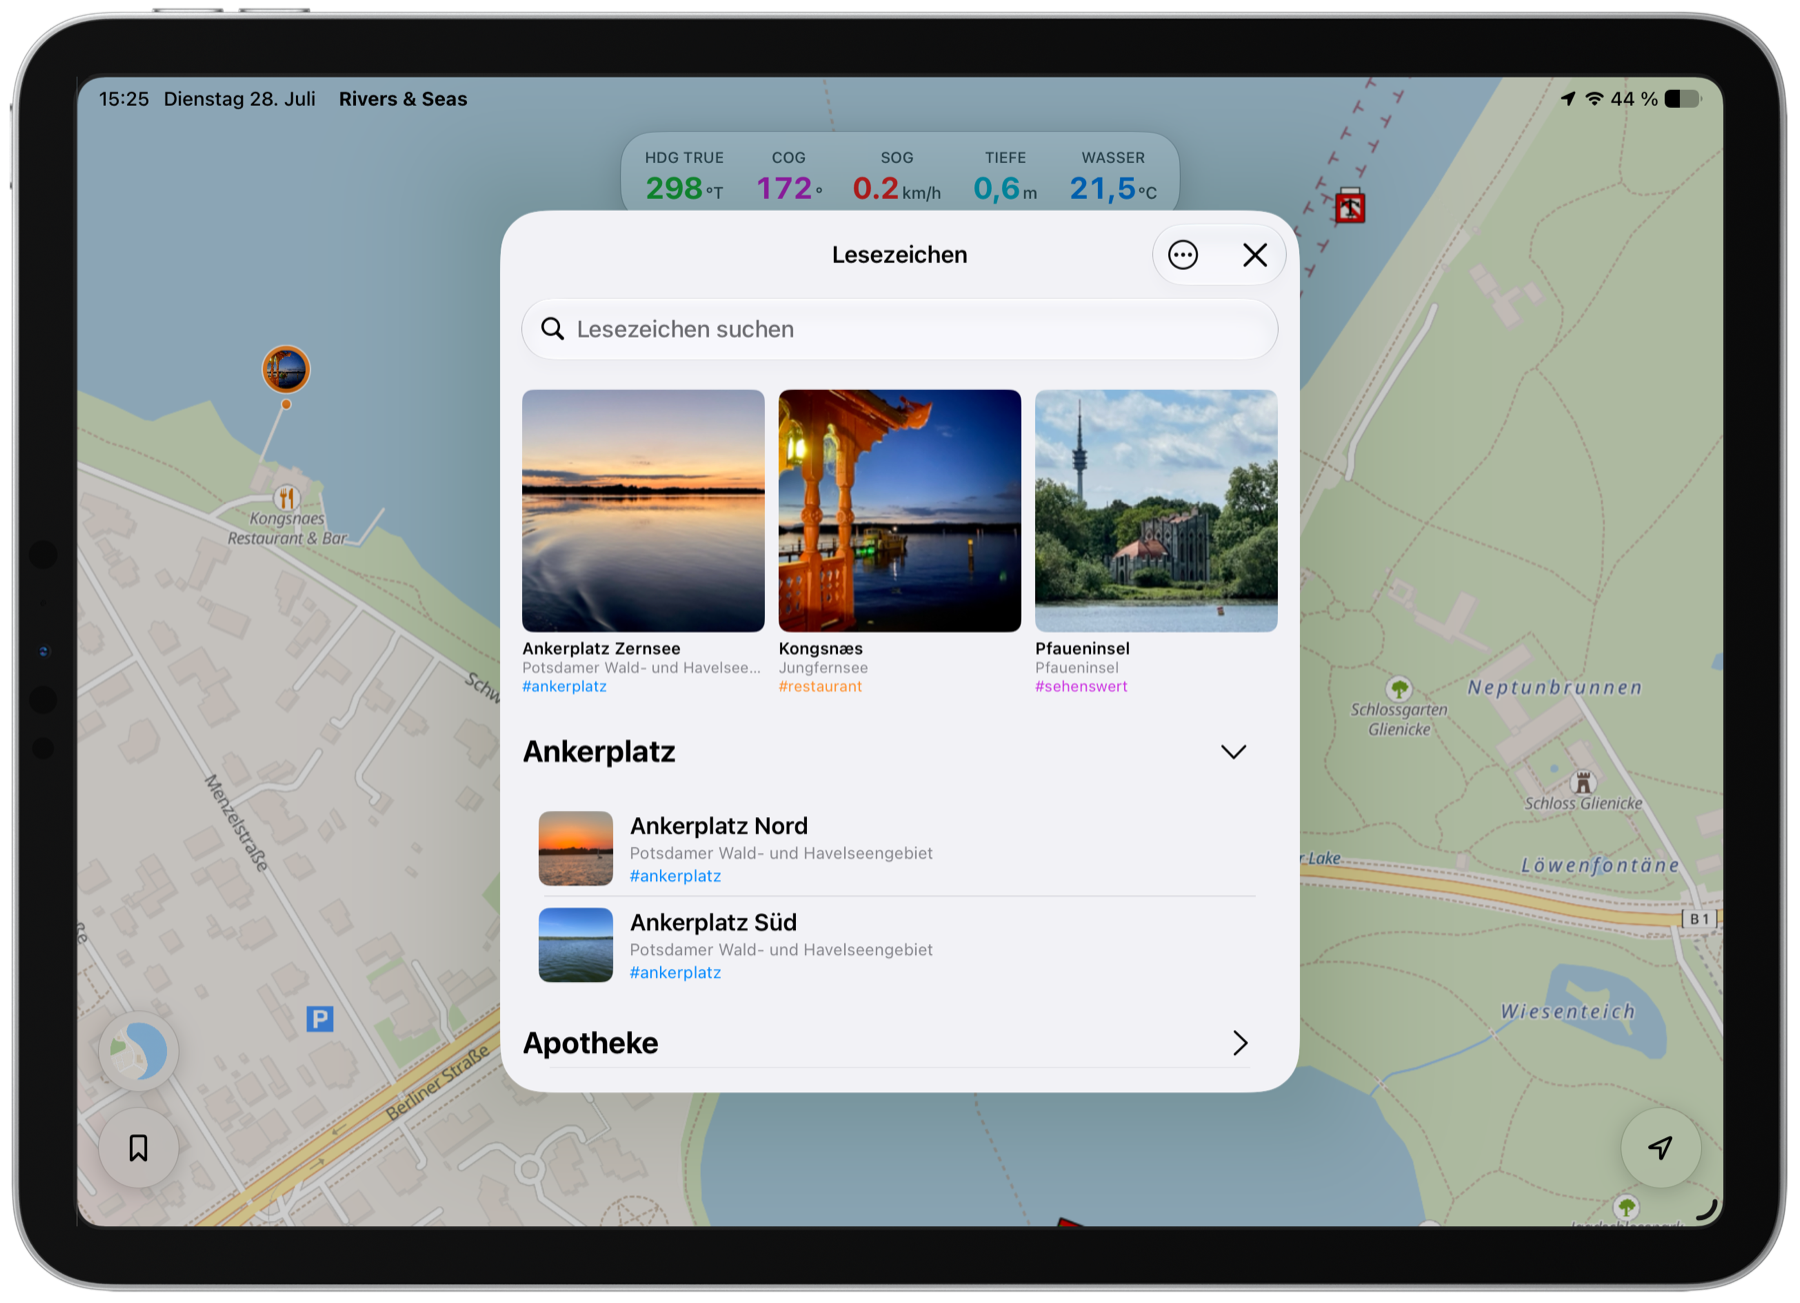1800x1303 pixels.
Task: Tap the Schlossgarten Glienicke tree icon
Action: point(1399,688)
